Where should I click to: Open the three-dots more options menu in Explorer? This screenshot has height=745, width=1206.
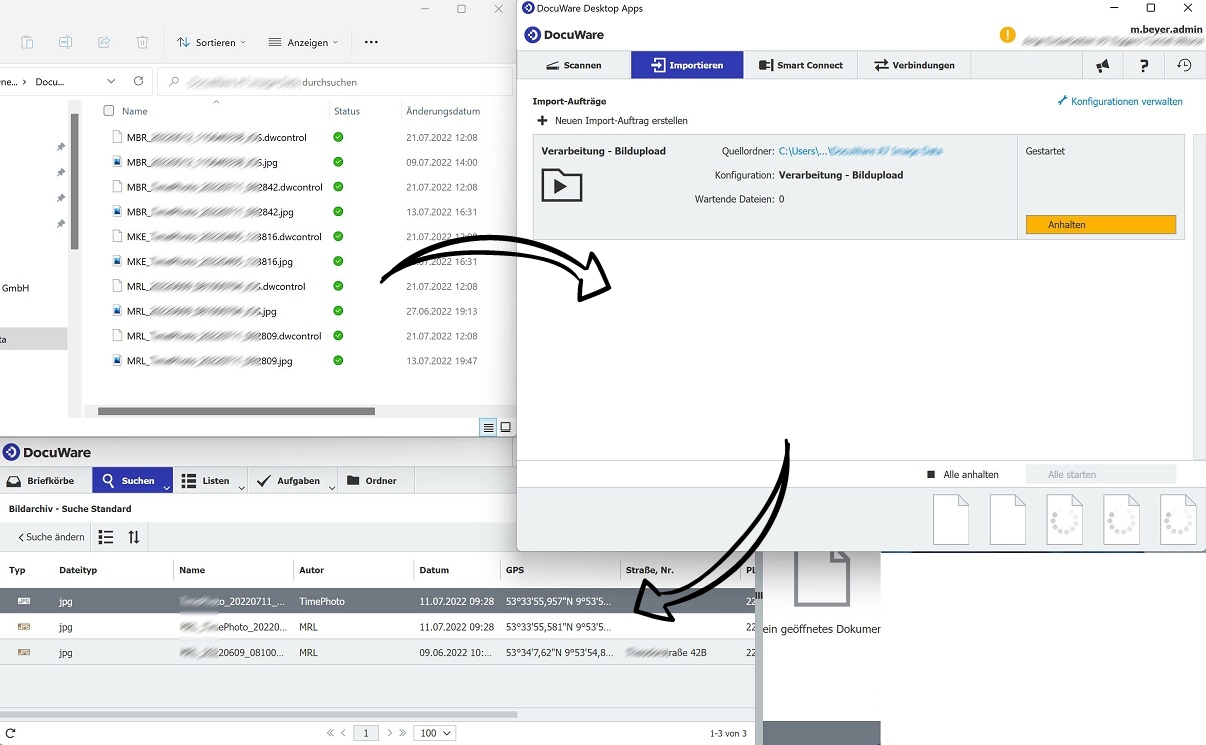pyautogui.click(x=371, y=42)
